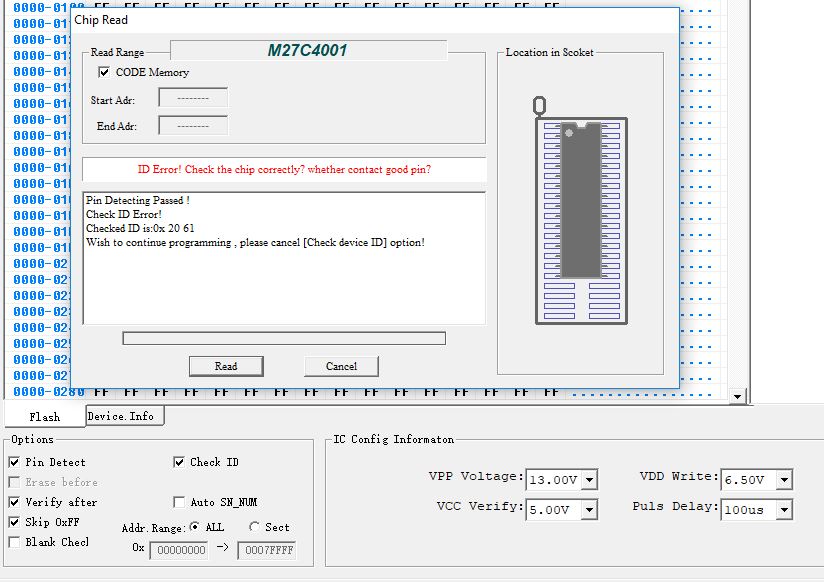Switch to the Flash tab
This screenshot has height=582, width=824.
coord(45,417)
